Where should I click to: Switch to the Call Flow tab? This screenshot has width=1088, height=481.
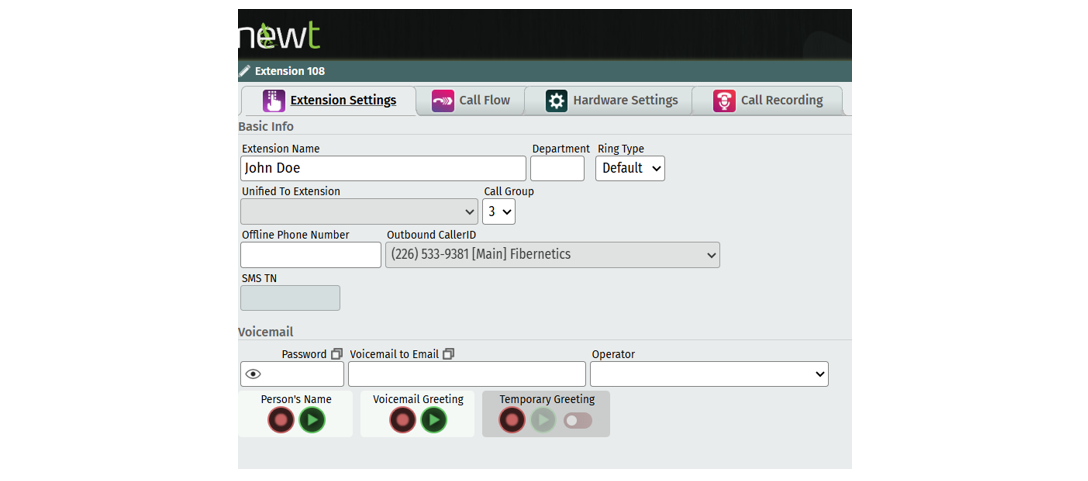(x=471, y=100)
